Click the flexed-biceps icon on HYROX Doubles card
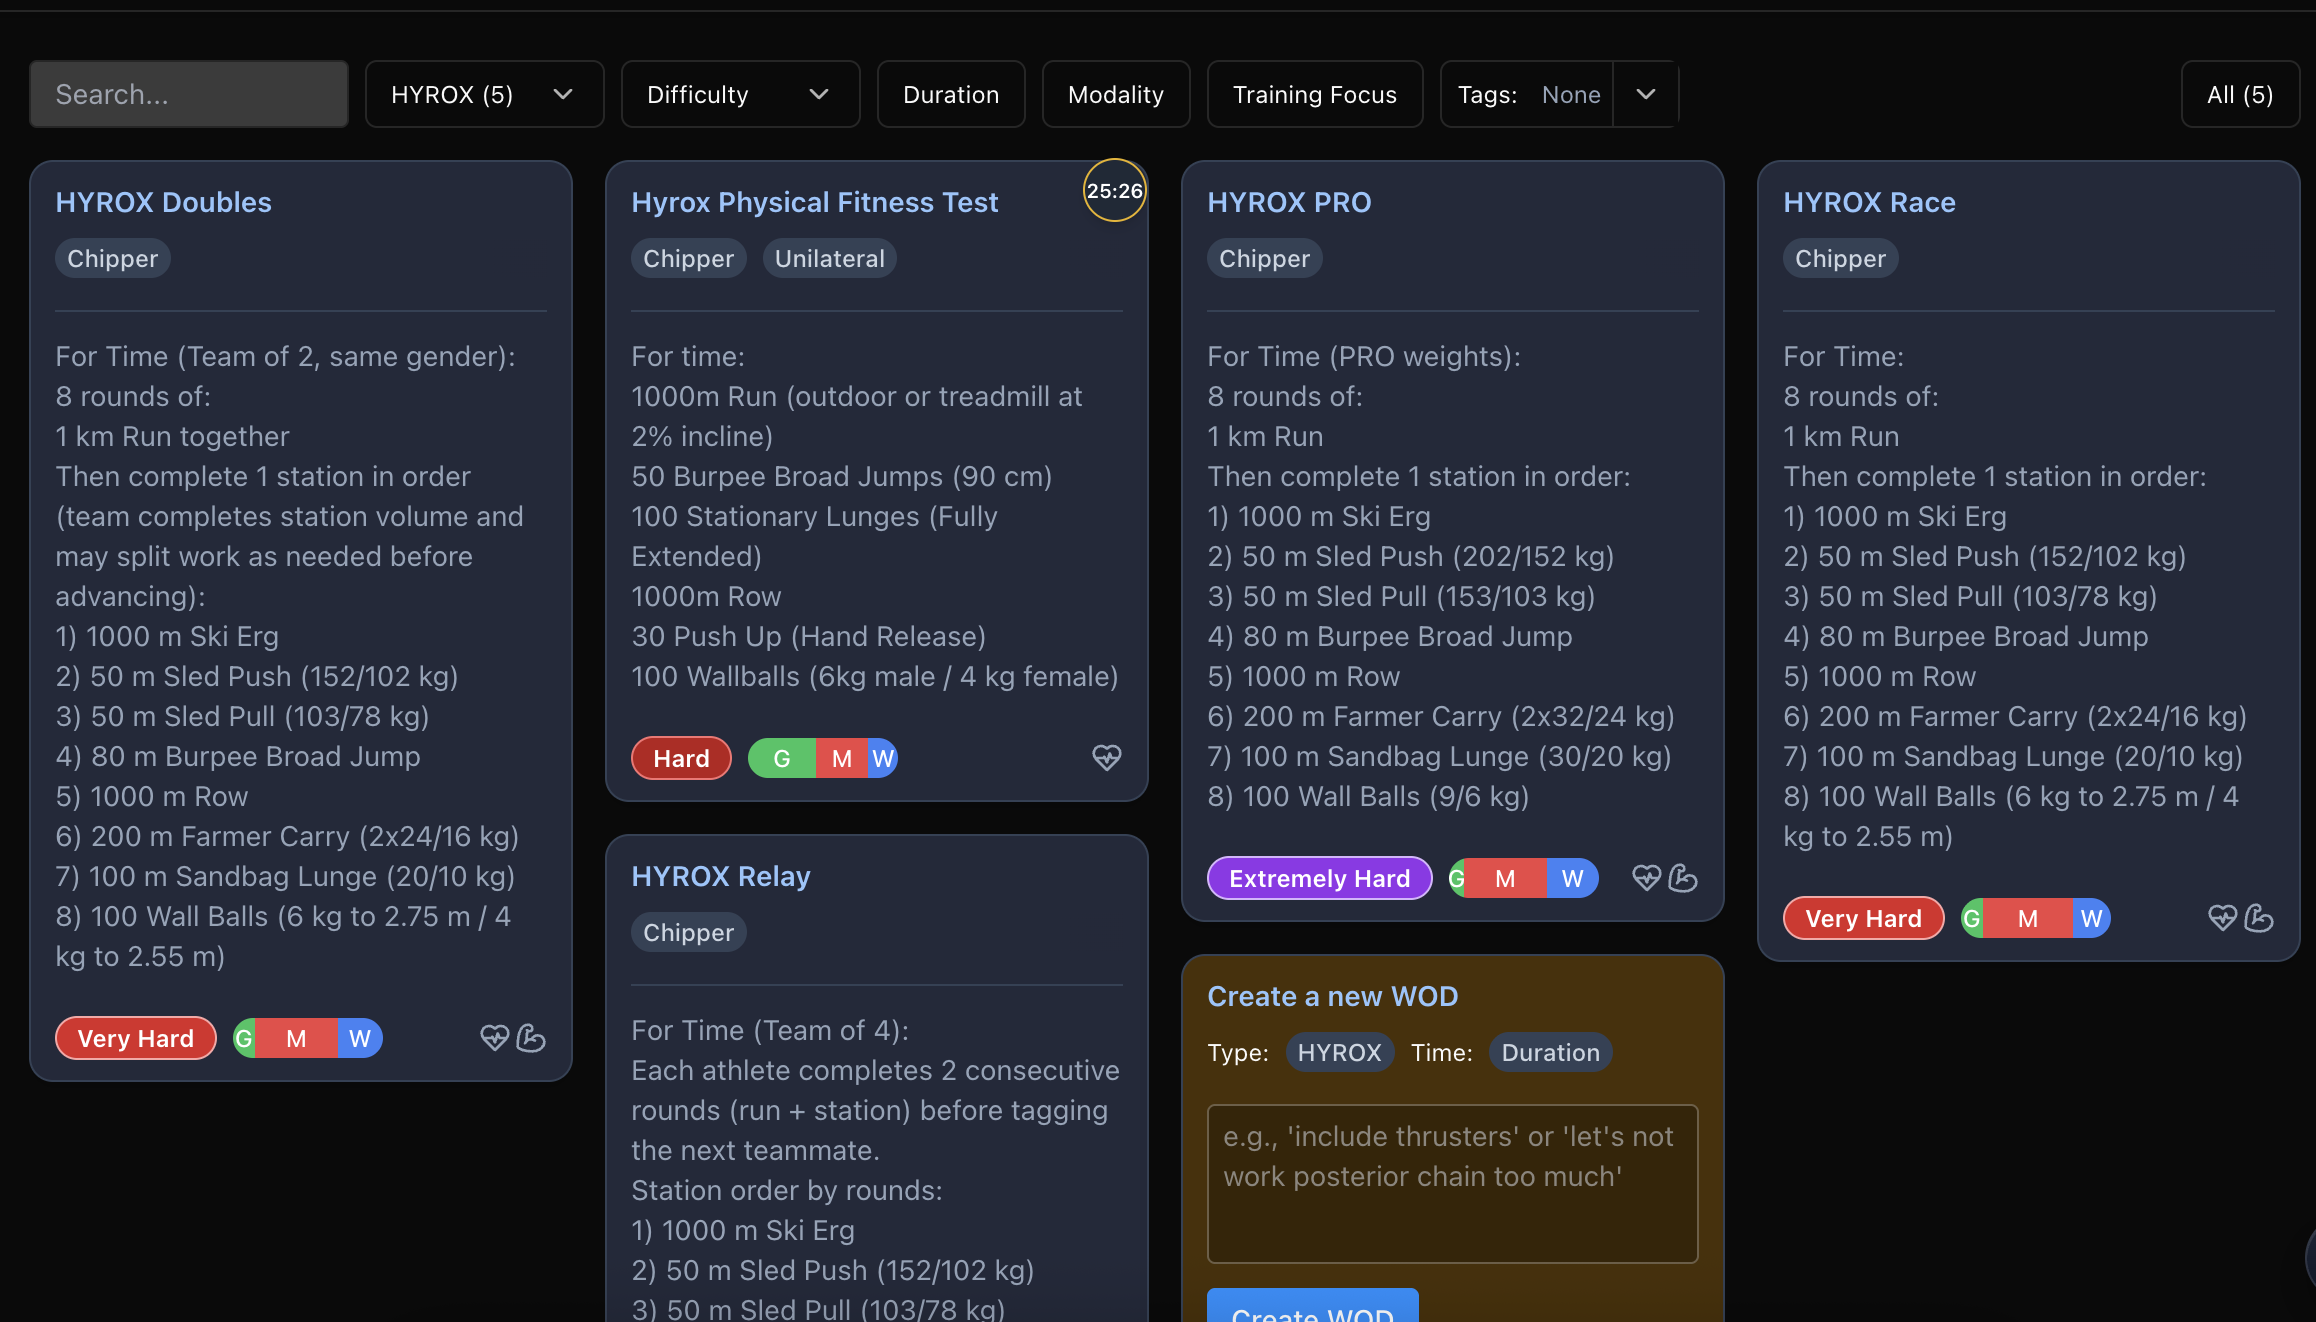The width and height of the screenshot is (2316, 1322). (x=531, y=1038)
